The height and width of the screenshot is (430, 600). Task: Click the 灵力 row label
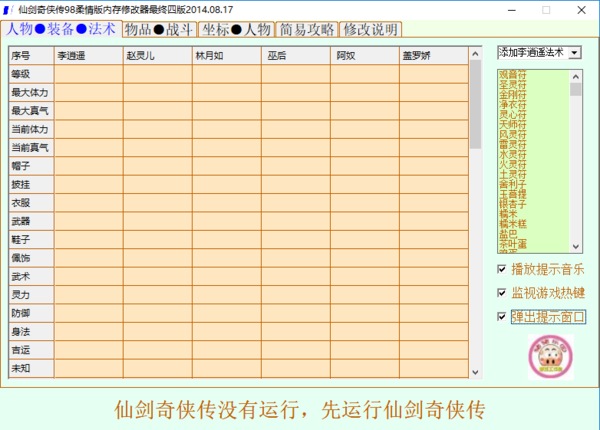[x=31, y=295]
